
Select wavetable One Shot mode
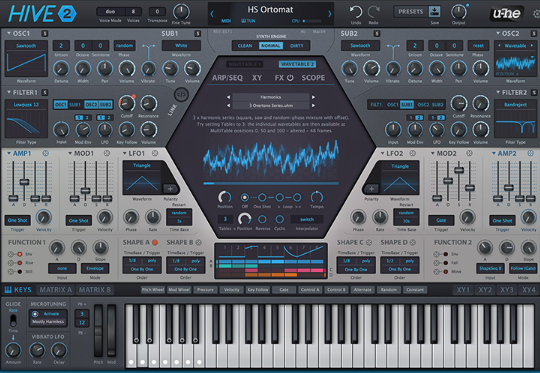pos(262,197)
